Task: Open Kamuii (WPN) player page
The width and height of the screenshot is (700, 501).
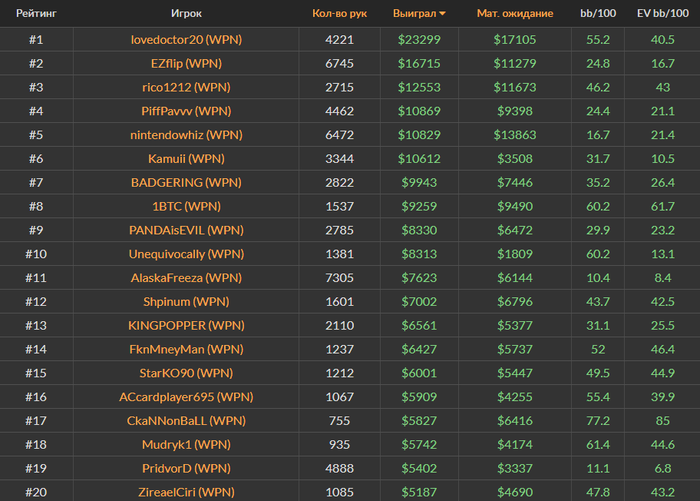Action: pyautogui.click(x=186, y=159)
